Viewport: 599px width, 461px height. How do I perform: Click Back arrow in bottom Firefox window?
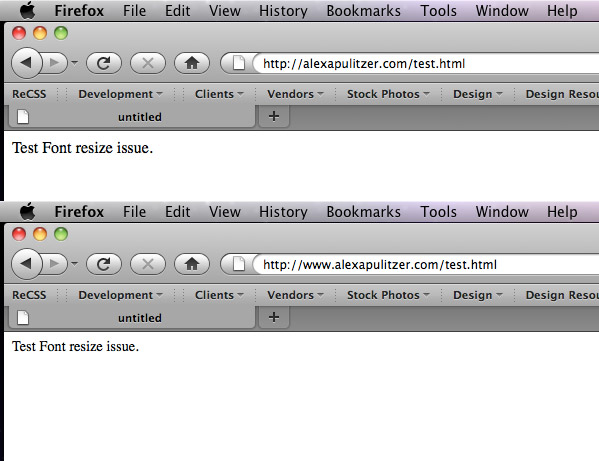pos(26,264)
